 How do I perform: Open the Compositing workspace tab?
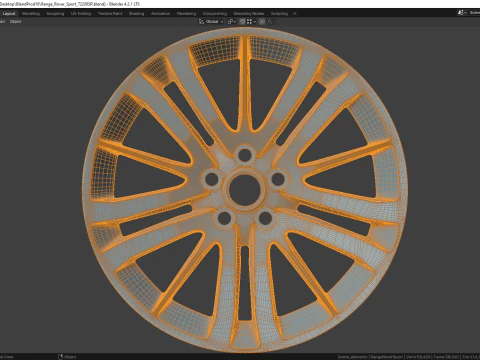[215, 14]
